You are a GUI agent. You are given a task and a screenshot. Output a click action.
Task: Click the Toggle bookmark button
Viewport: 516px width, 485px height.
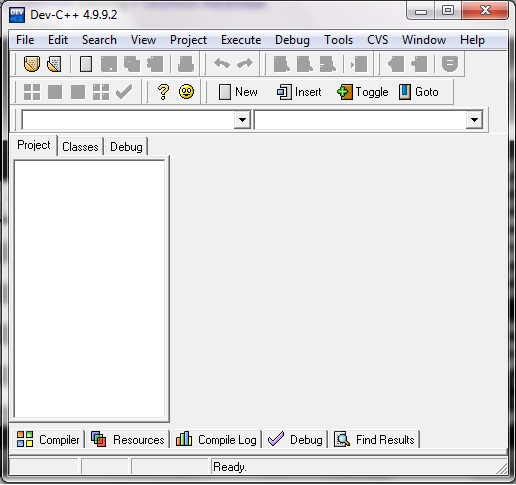(x=363, y=92)
